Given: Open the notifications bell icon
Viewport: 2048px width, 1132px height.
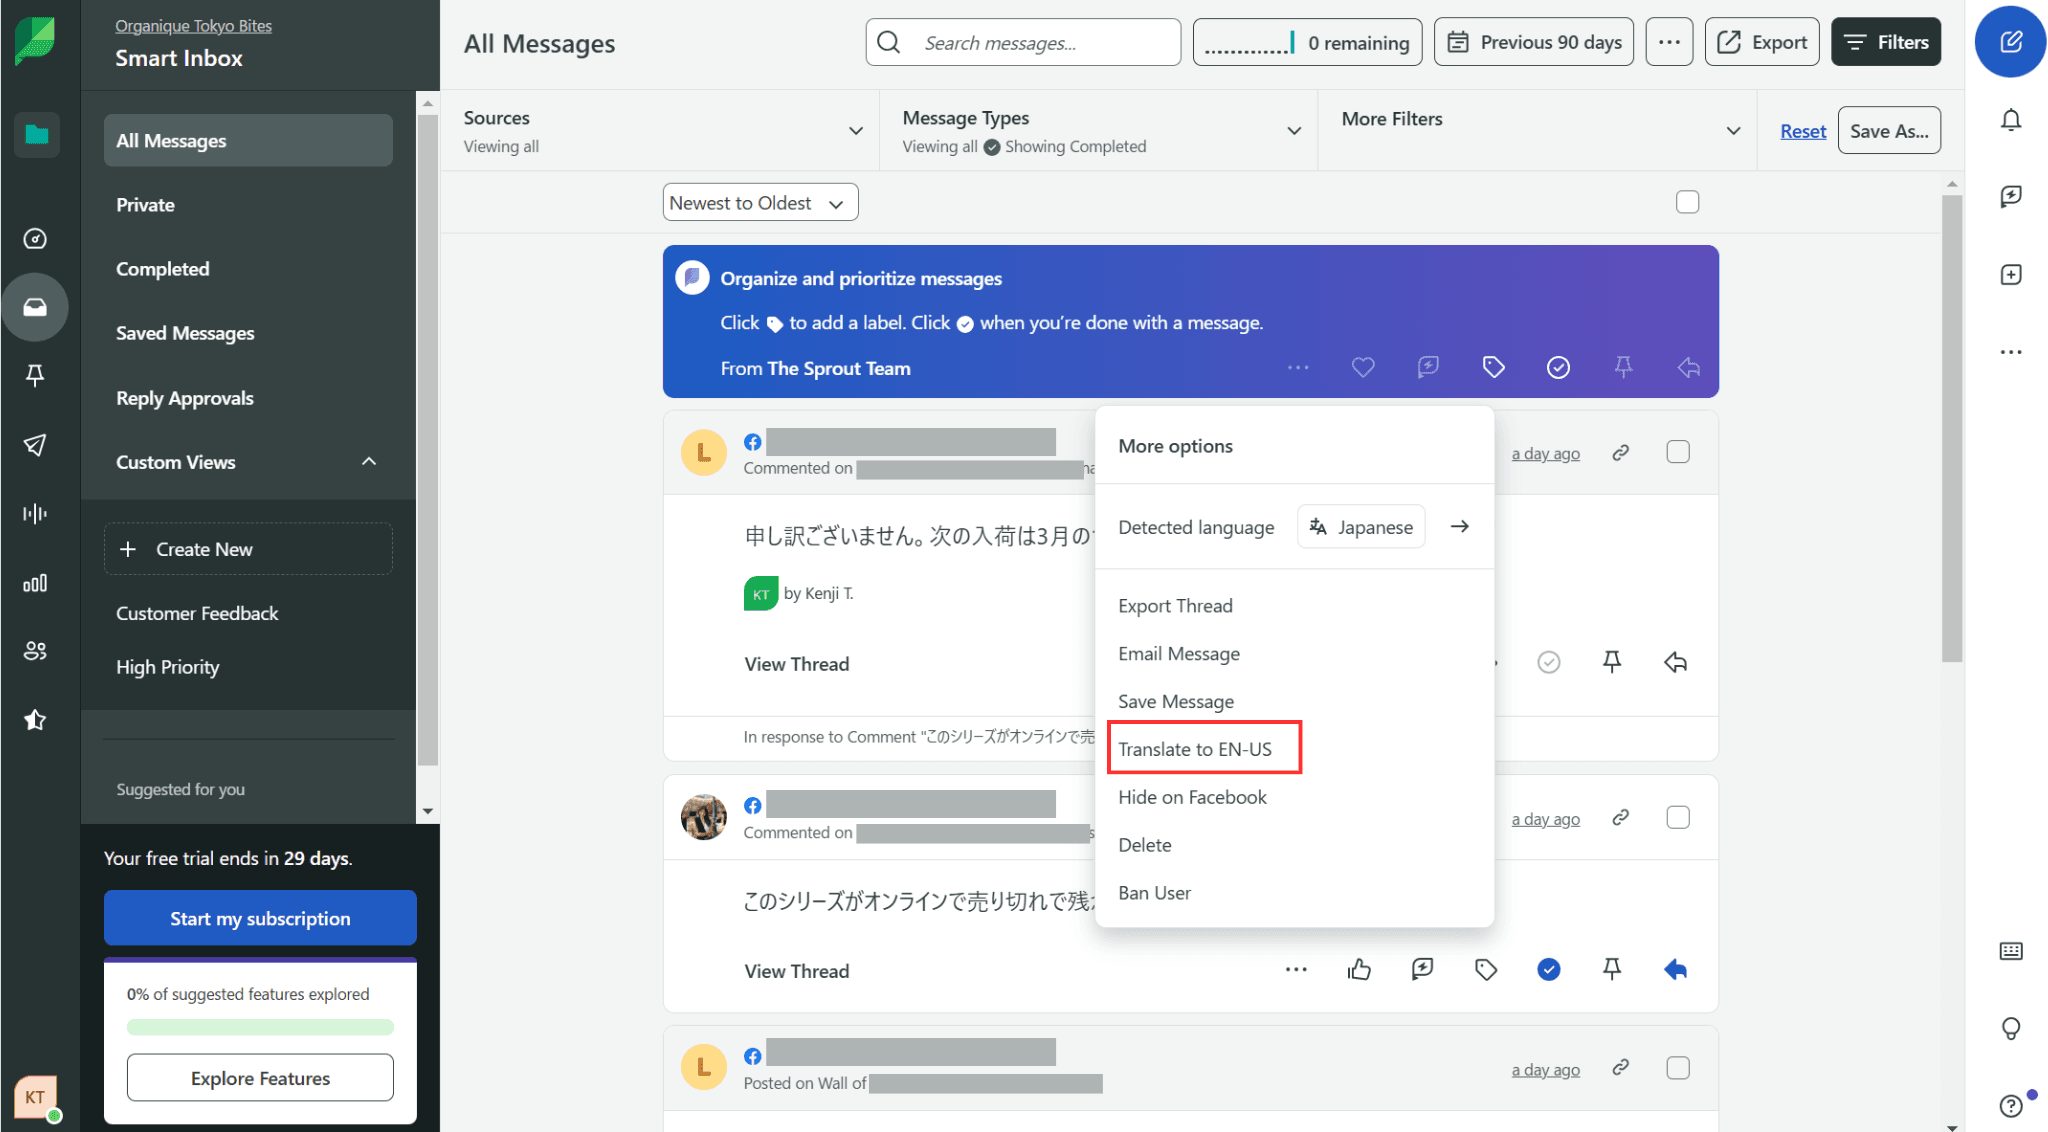Looking at the screenshot, I should click(2011, 120).
